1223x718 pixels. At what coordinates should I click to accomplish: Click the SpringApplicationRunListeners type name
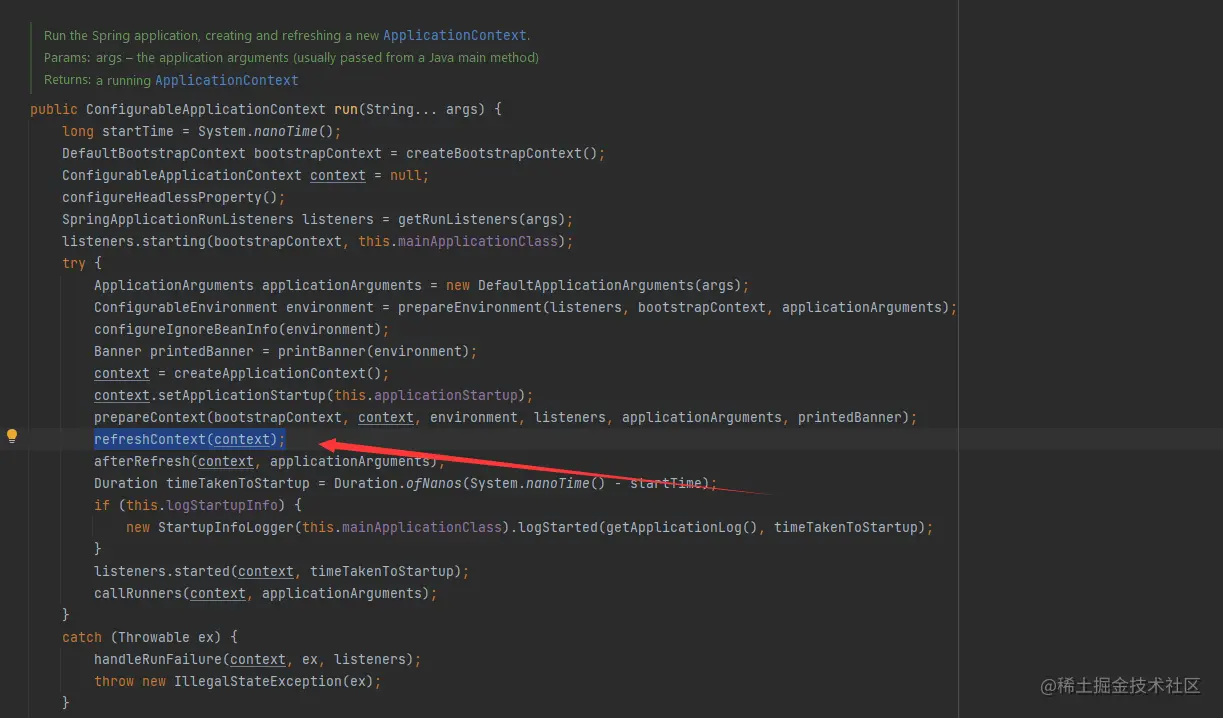tap(178, 219)
